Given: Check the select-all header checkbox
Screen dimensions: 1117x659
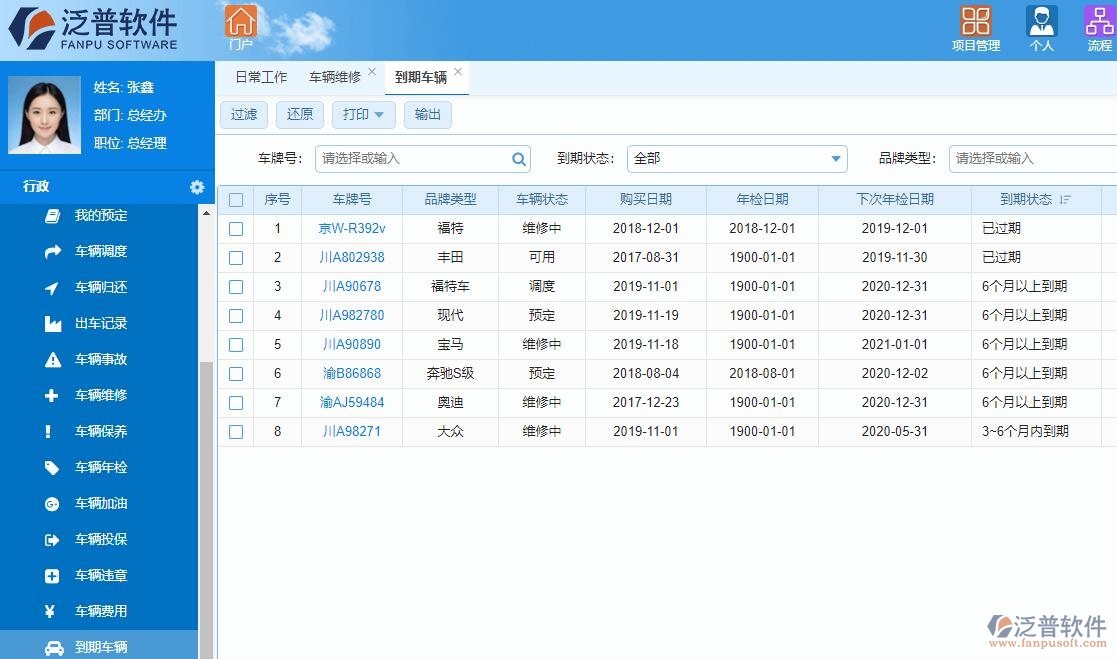Looking at the screenshot, I should tap(236, 199).
